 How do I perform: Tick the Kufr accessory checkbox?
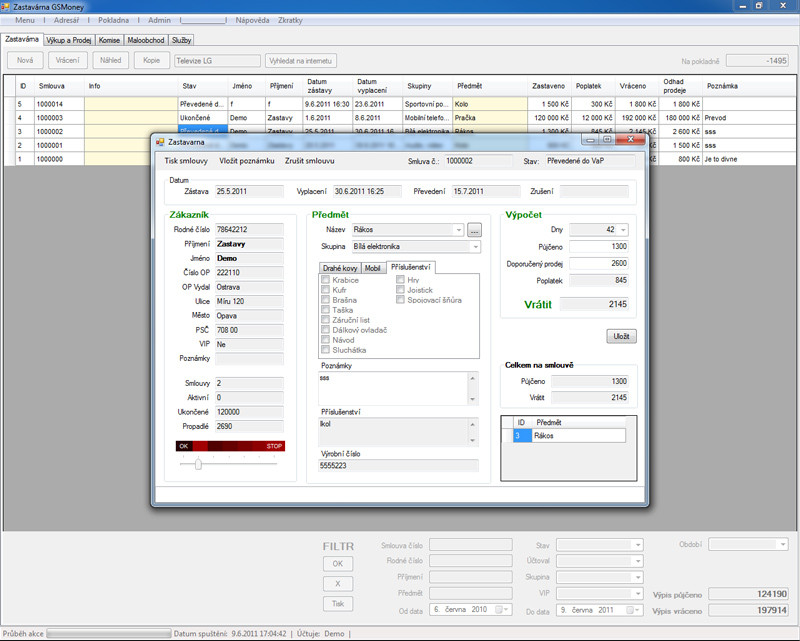point(325,289)
